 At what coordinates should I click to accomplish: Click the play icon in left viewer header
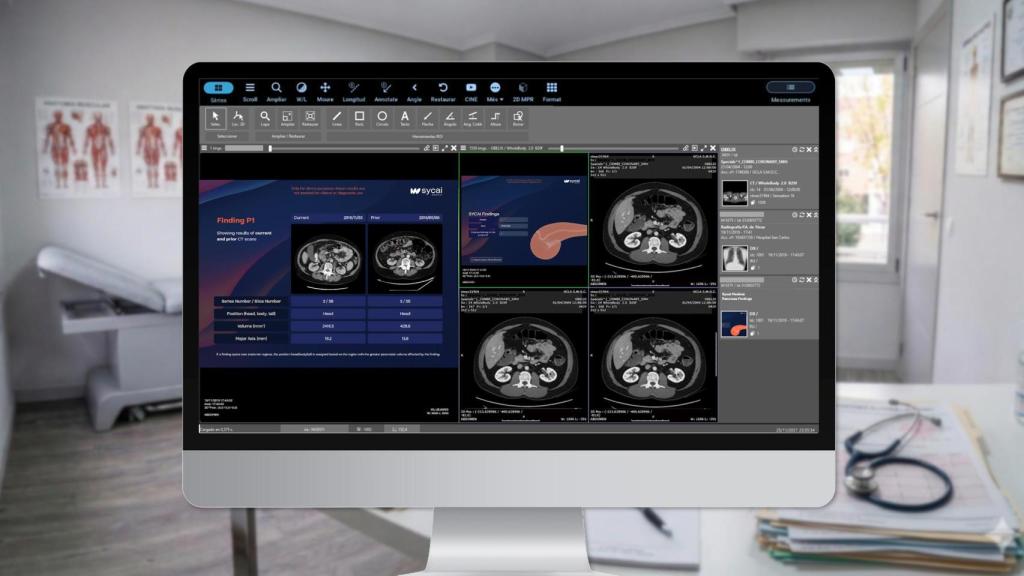[x=436, y=148]
